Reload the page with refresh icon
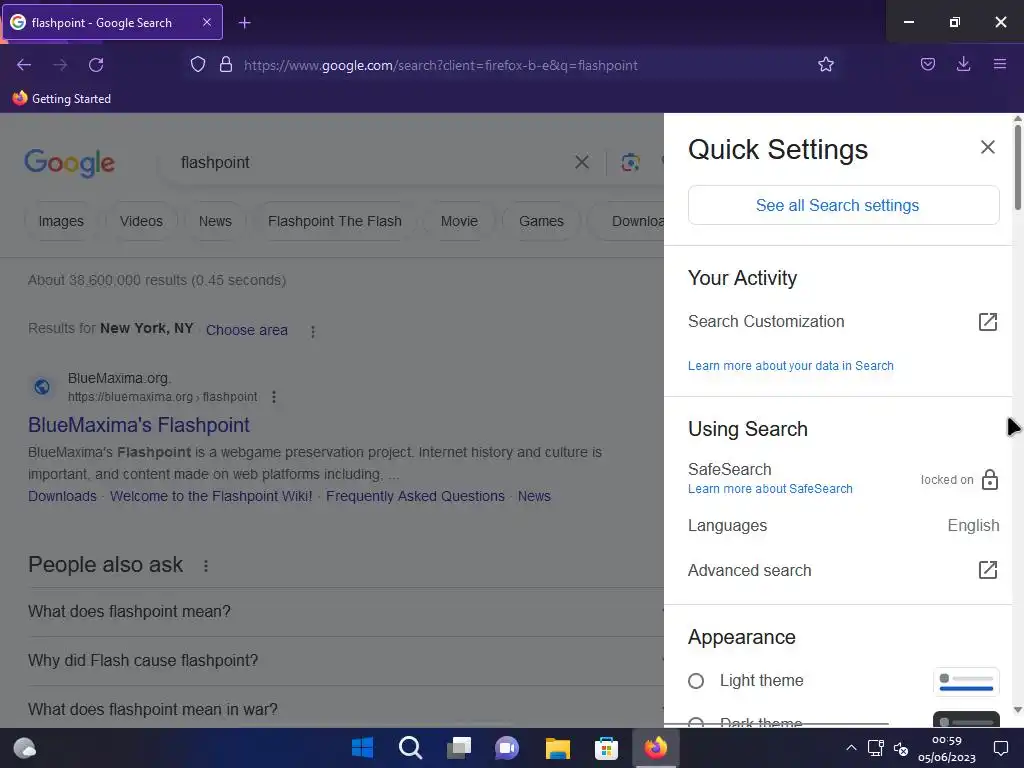The image size is (1024, 768). click(x=96, y=65)
